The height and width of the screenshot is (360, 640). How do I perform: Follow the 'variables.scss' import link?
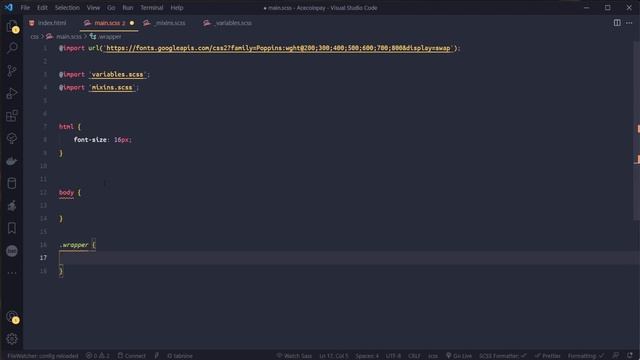pyautogui.click(x=117, y=74)
